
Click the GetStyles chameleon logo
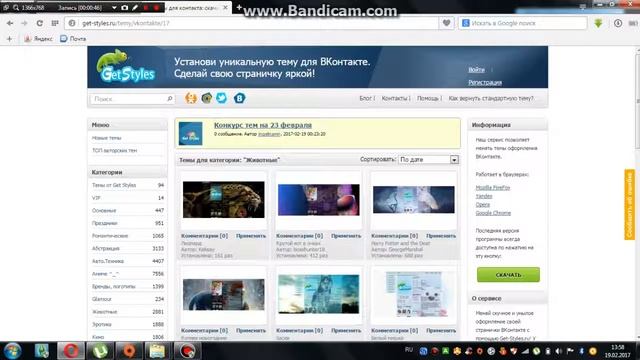126,67
